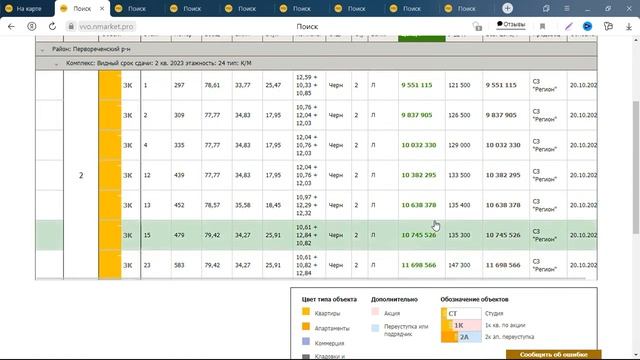Click the orange Апартаменты color swatch

(x=306, y=327)
